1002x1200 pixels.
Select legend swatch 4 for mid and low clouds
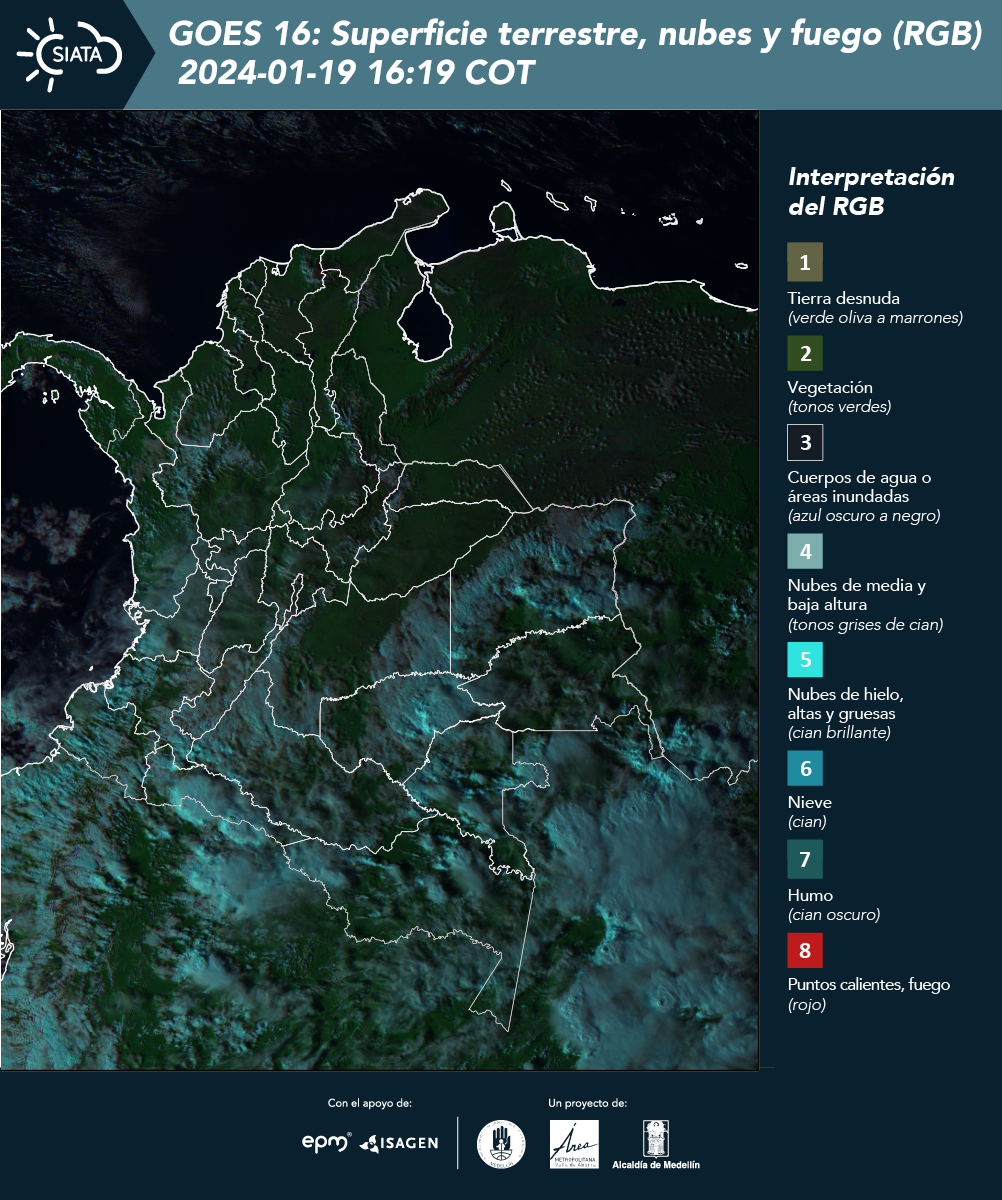point(805,550)
